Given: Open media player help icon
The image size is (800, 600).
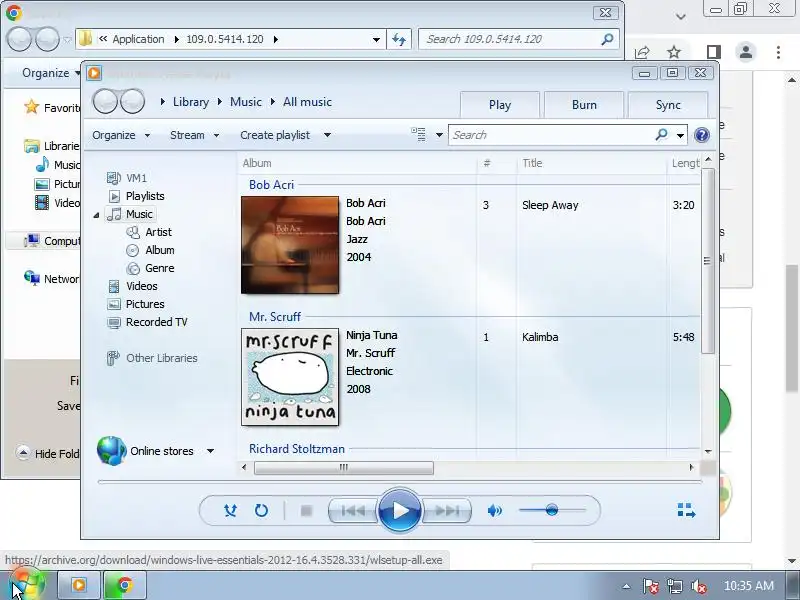Looking at the screenshot, I should 702,135.
